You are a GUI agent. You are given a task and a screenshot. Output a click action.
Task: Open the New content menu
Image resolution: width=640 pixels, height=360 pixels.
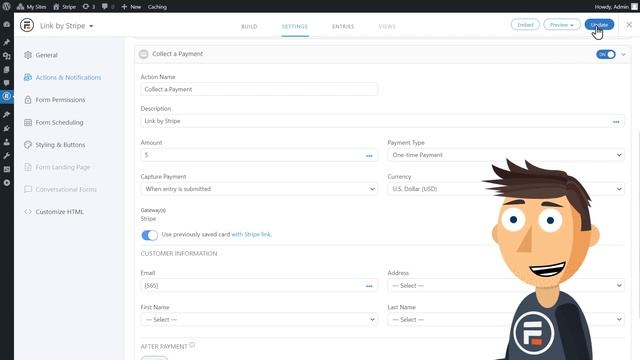[x=131, y=7]
